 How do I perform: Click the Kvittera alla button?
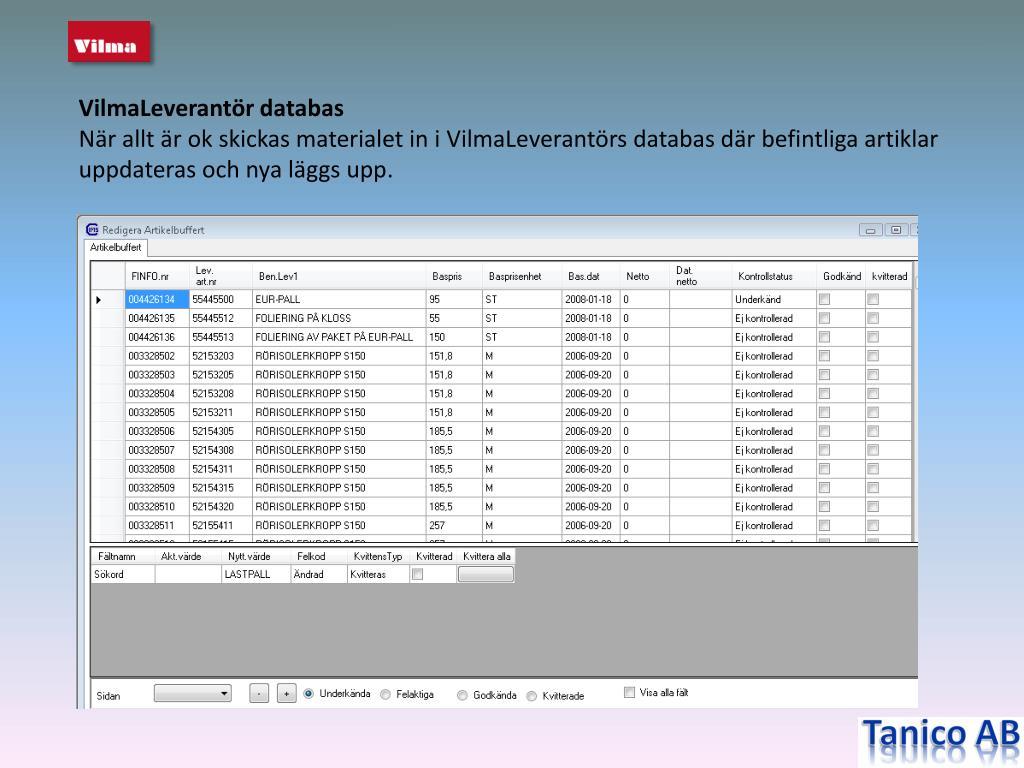[x=486, y=574]
